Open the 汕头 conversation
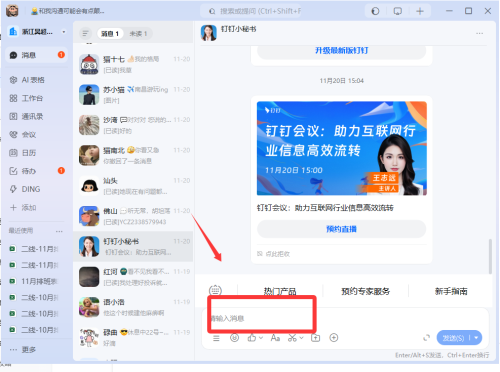The image size is (500, 372). (x=133, y=186)
